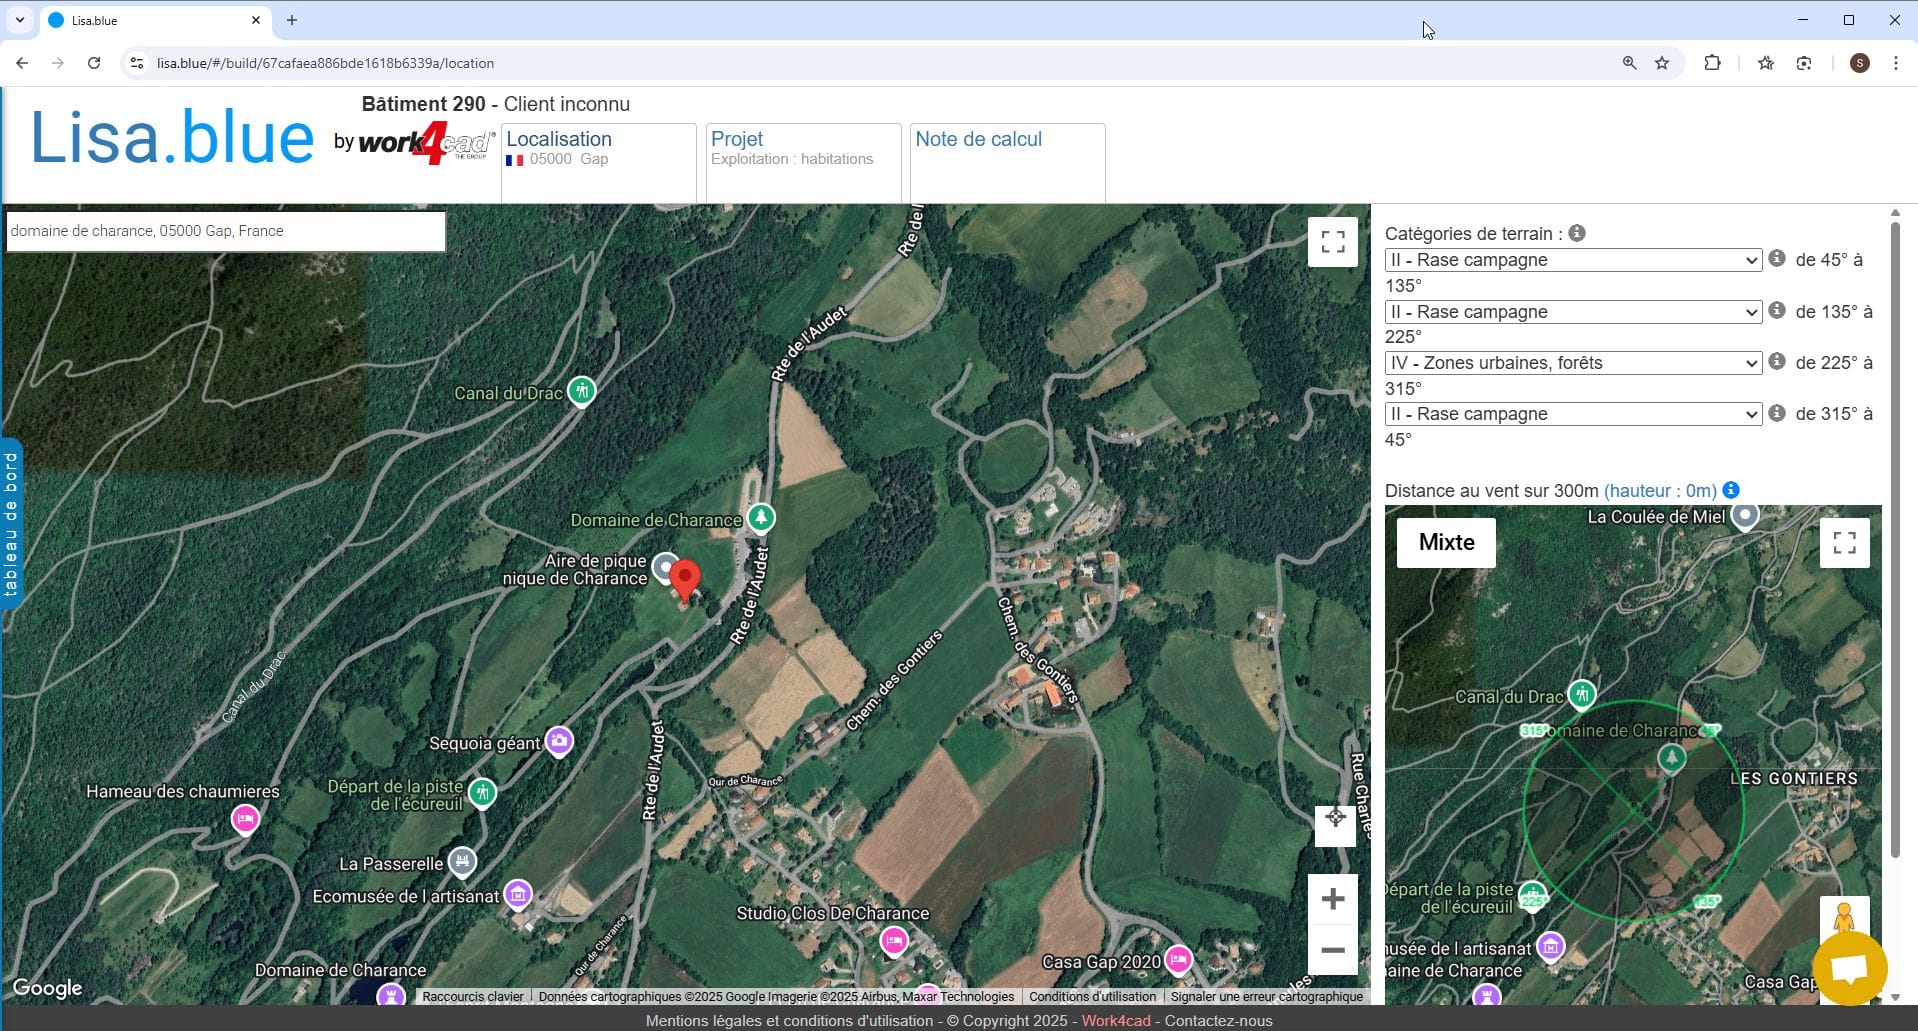Click the Aire de pique nique marker

664,568
